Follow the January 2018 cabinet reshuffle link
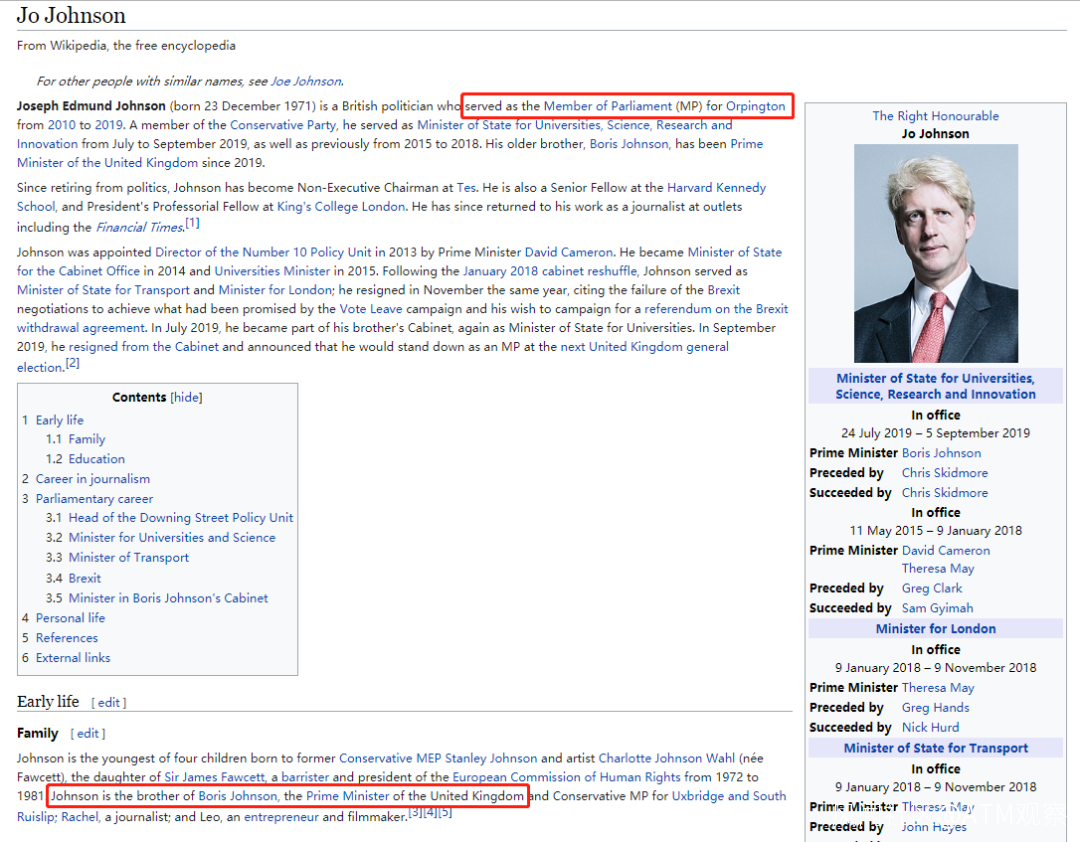 (550, 271)
